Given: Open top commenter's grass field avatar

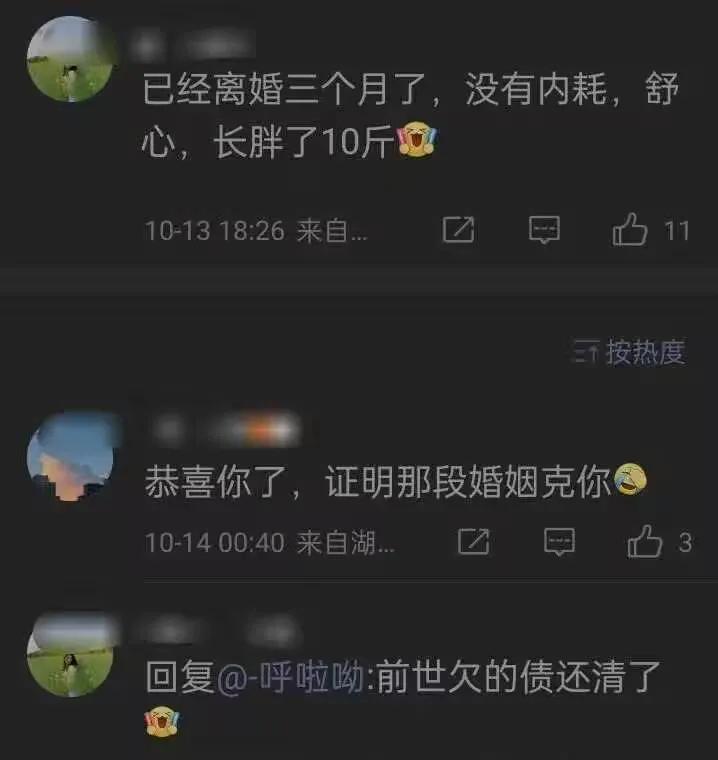Looking at the screenshot, I should (71, 59).
